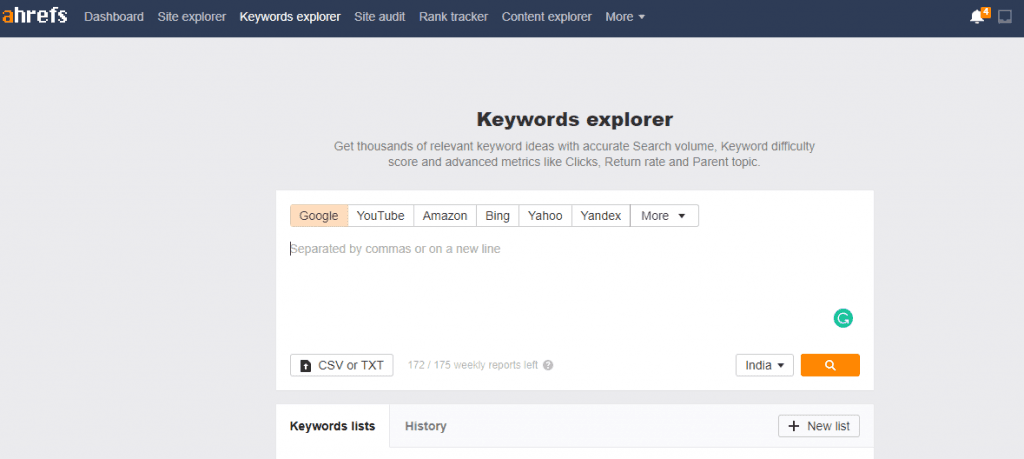Viewport: 1024px width, 459px height.
Task: Create a New list
Action: [x=819, y=426]
